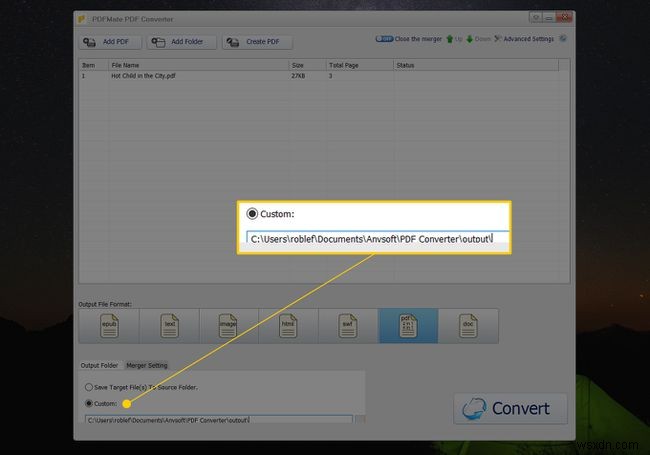Click the File Name column header
This screenshot has width=650, height=455.
click(x=199, y=65)
